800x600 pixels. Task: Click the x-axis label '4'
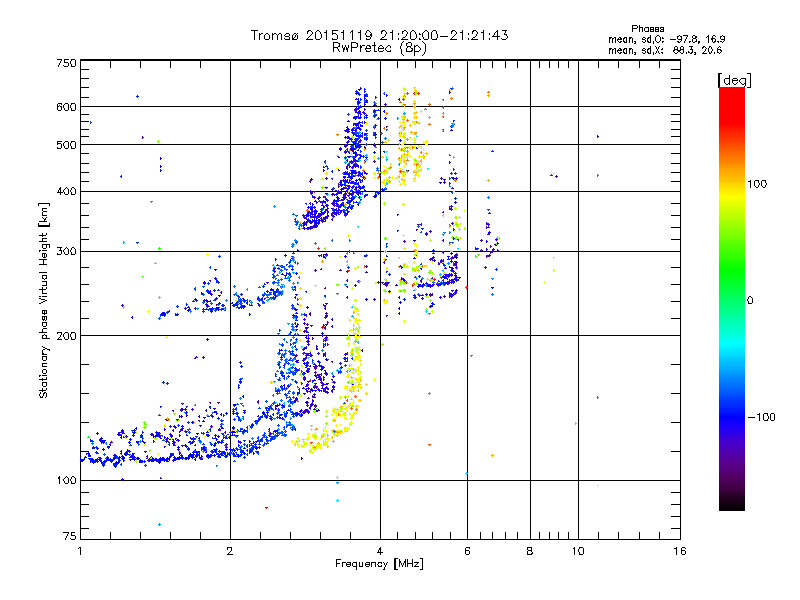380,551
